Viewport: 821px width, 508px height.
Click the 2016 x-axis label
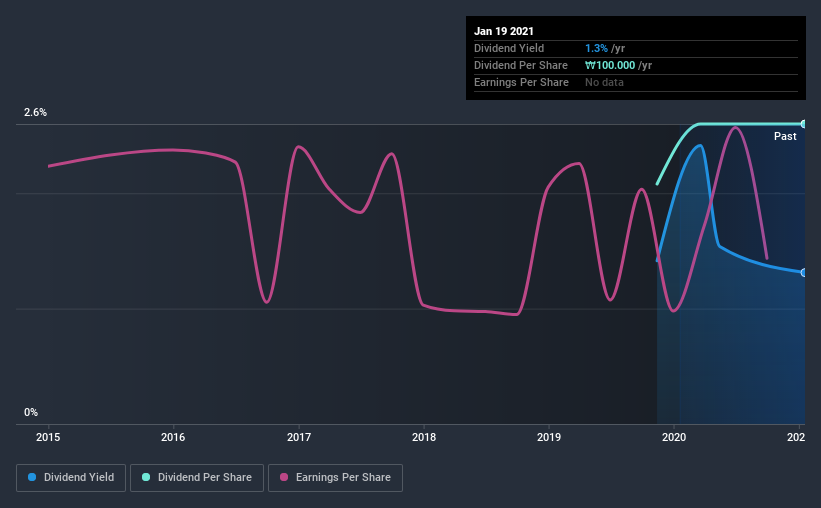point(173,437)
